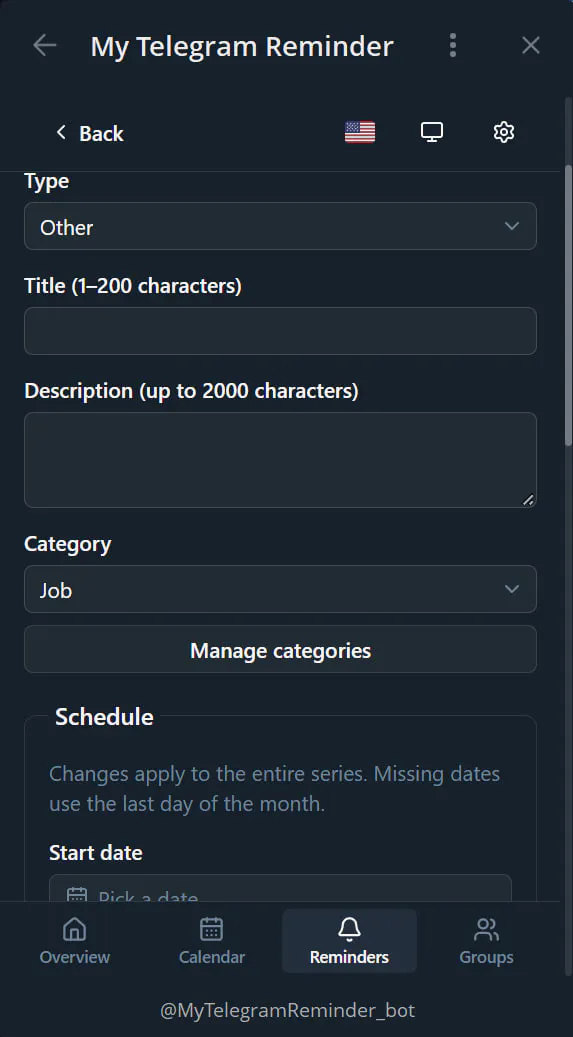The height and width of the screenshot is (1037, 573).
Task: Switch language via the US flag icon
Action: pyautogui.click(x=360, y=132)
